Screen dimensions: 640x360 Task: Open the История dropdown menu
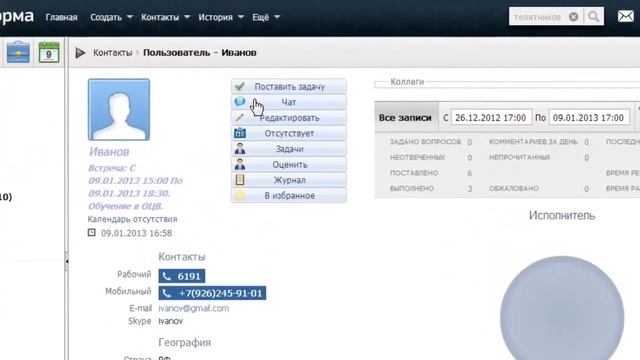(x=221, y=17)
